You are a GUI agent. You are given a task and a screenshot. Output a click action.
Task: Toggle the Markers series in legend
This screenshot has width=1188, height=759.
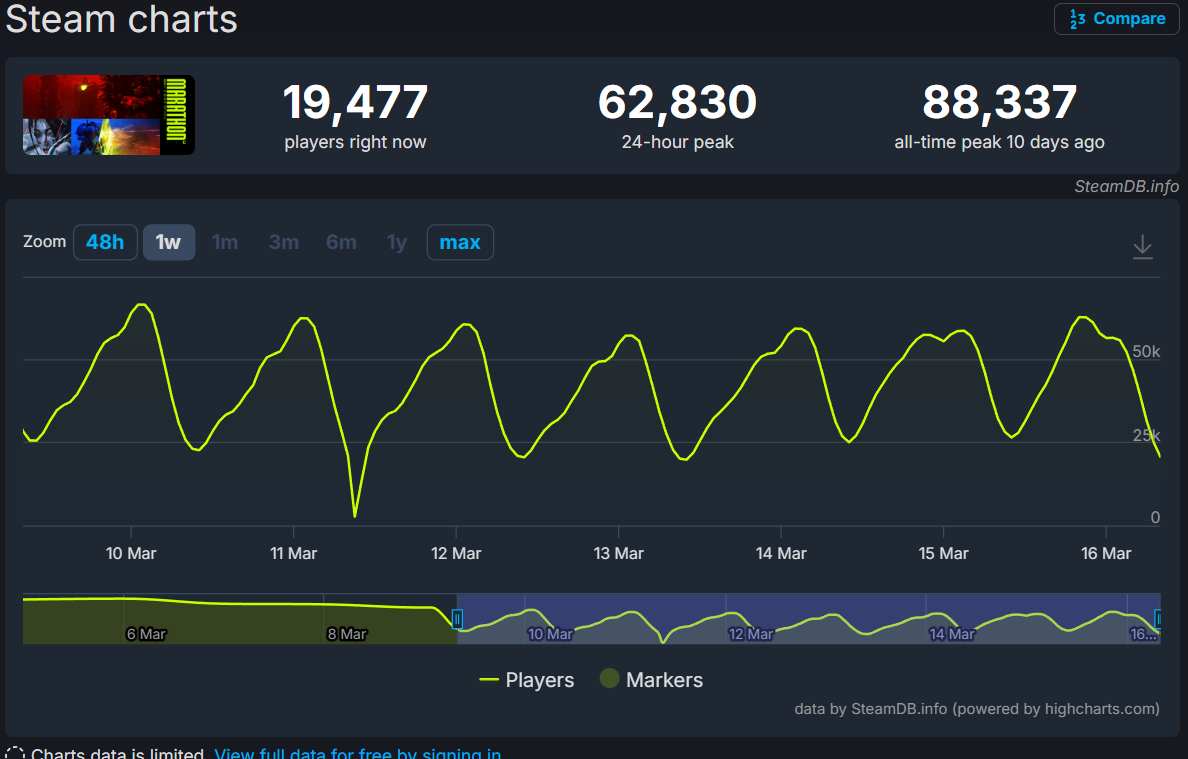652,680
